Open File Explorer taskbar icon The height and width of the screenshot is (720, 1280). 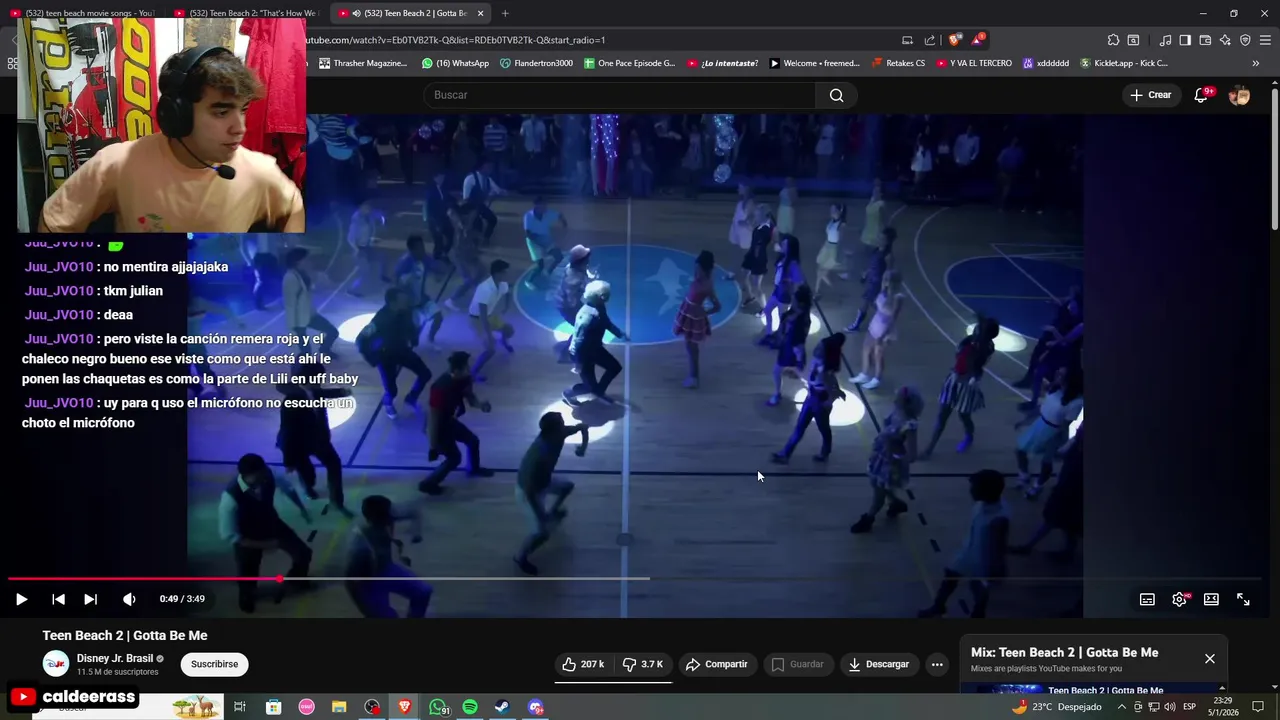click(339, 707)
